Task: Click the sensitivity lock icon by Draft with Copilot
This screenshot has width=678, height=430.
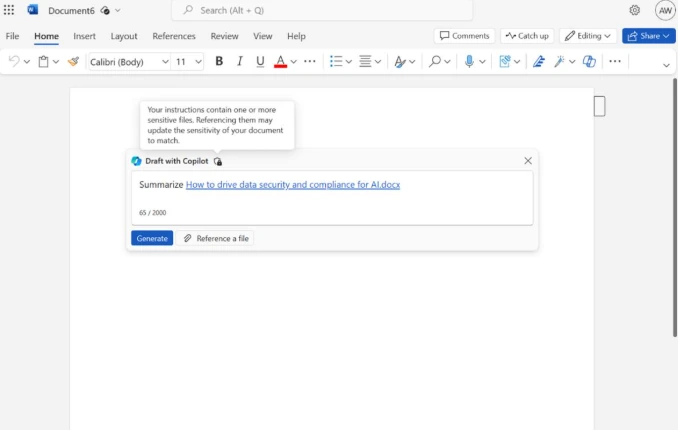Action: point(218,161)
